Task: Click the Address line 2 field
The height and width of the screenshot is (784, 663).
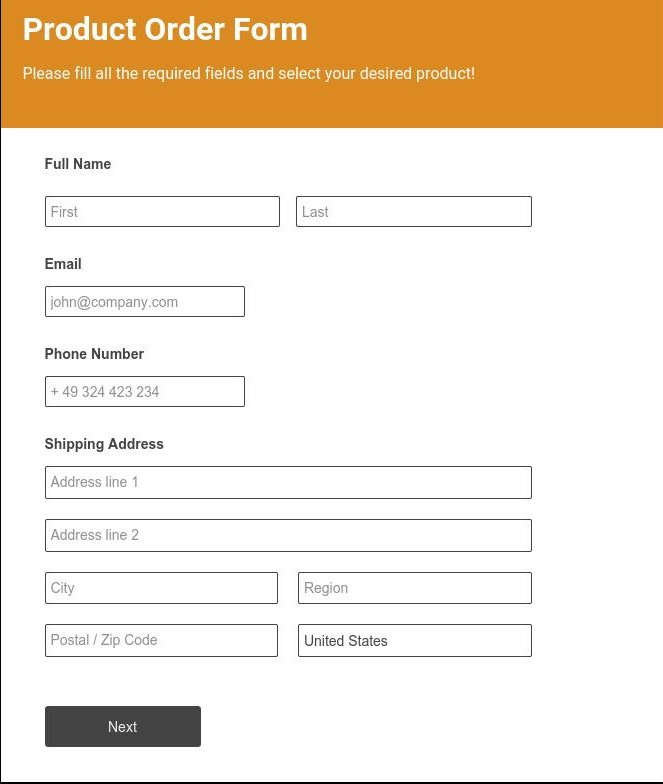Action: [x=288, y=535]
